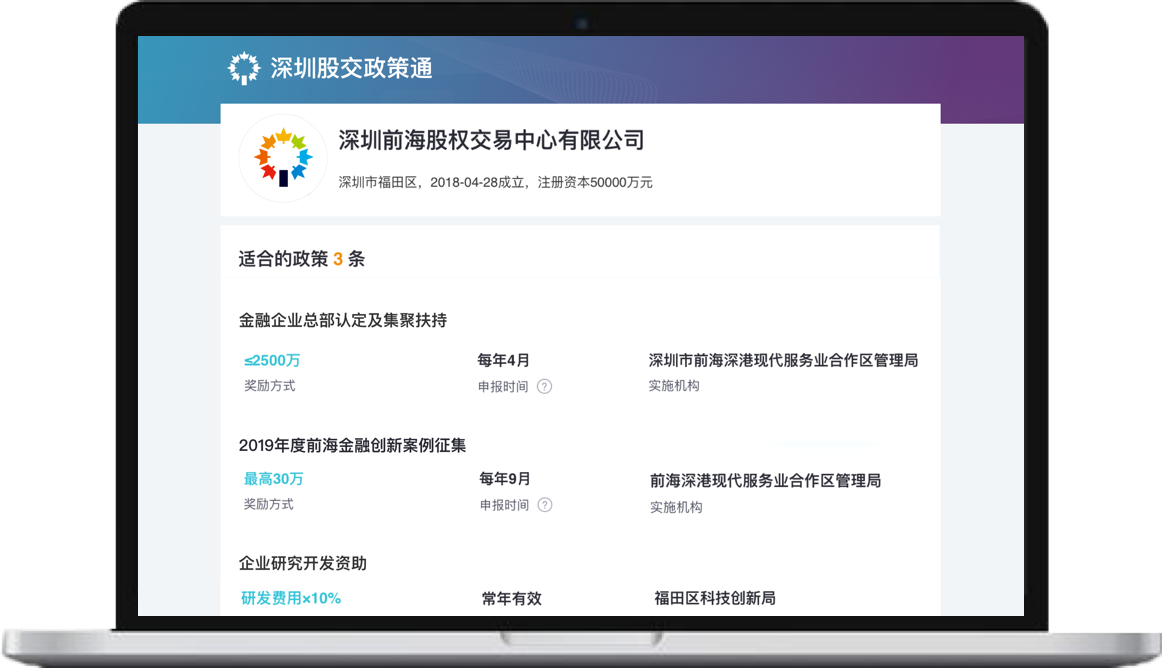Show help for 每年4月 申报时间
This screenshot has width=1162, height=668.
(x=545, y=386)
